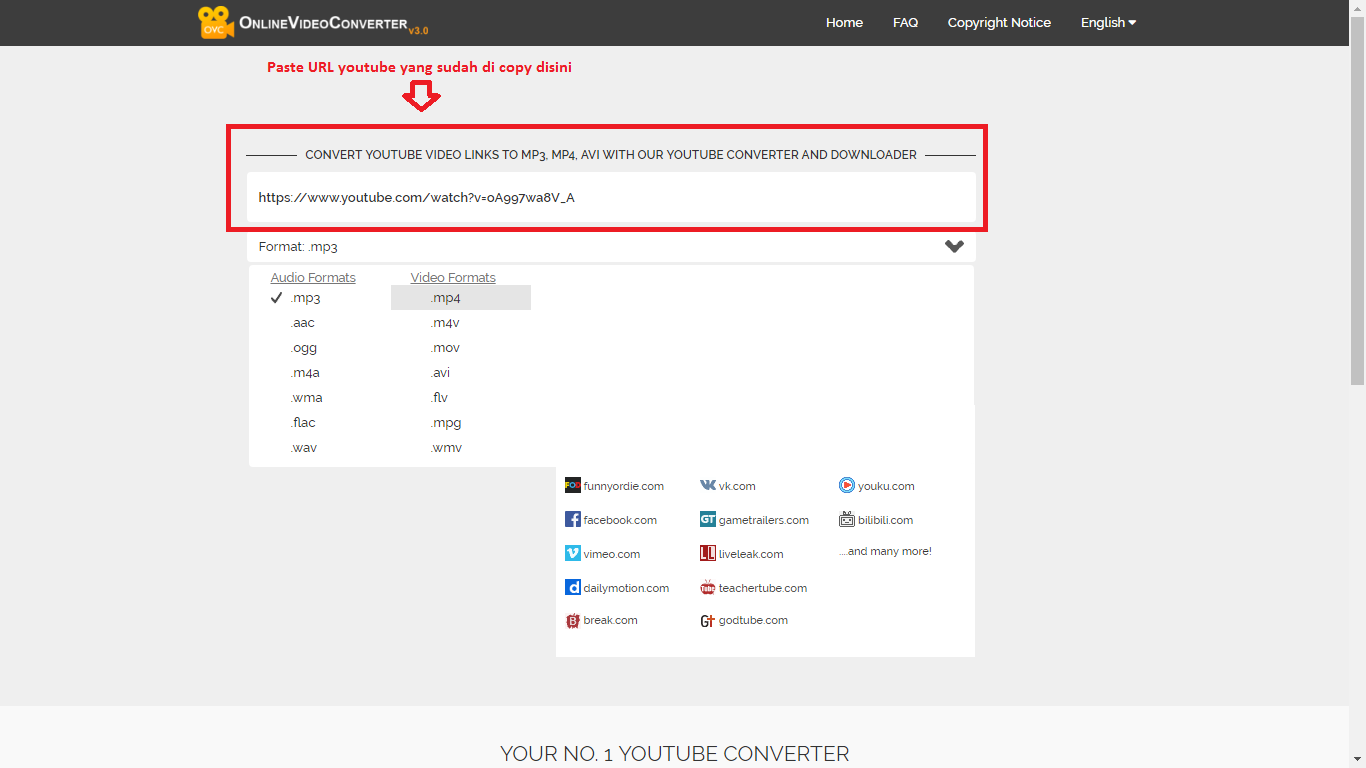This screenshot has height=768, width=1366.
Task: Choose the .flv video format
Action: 439,398
